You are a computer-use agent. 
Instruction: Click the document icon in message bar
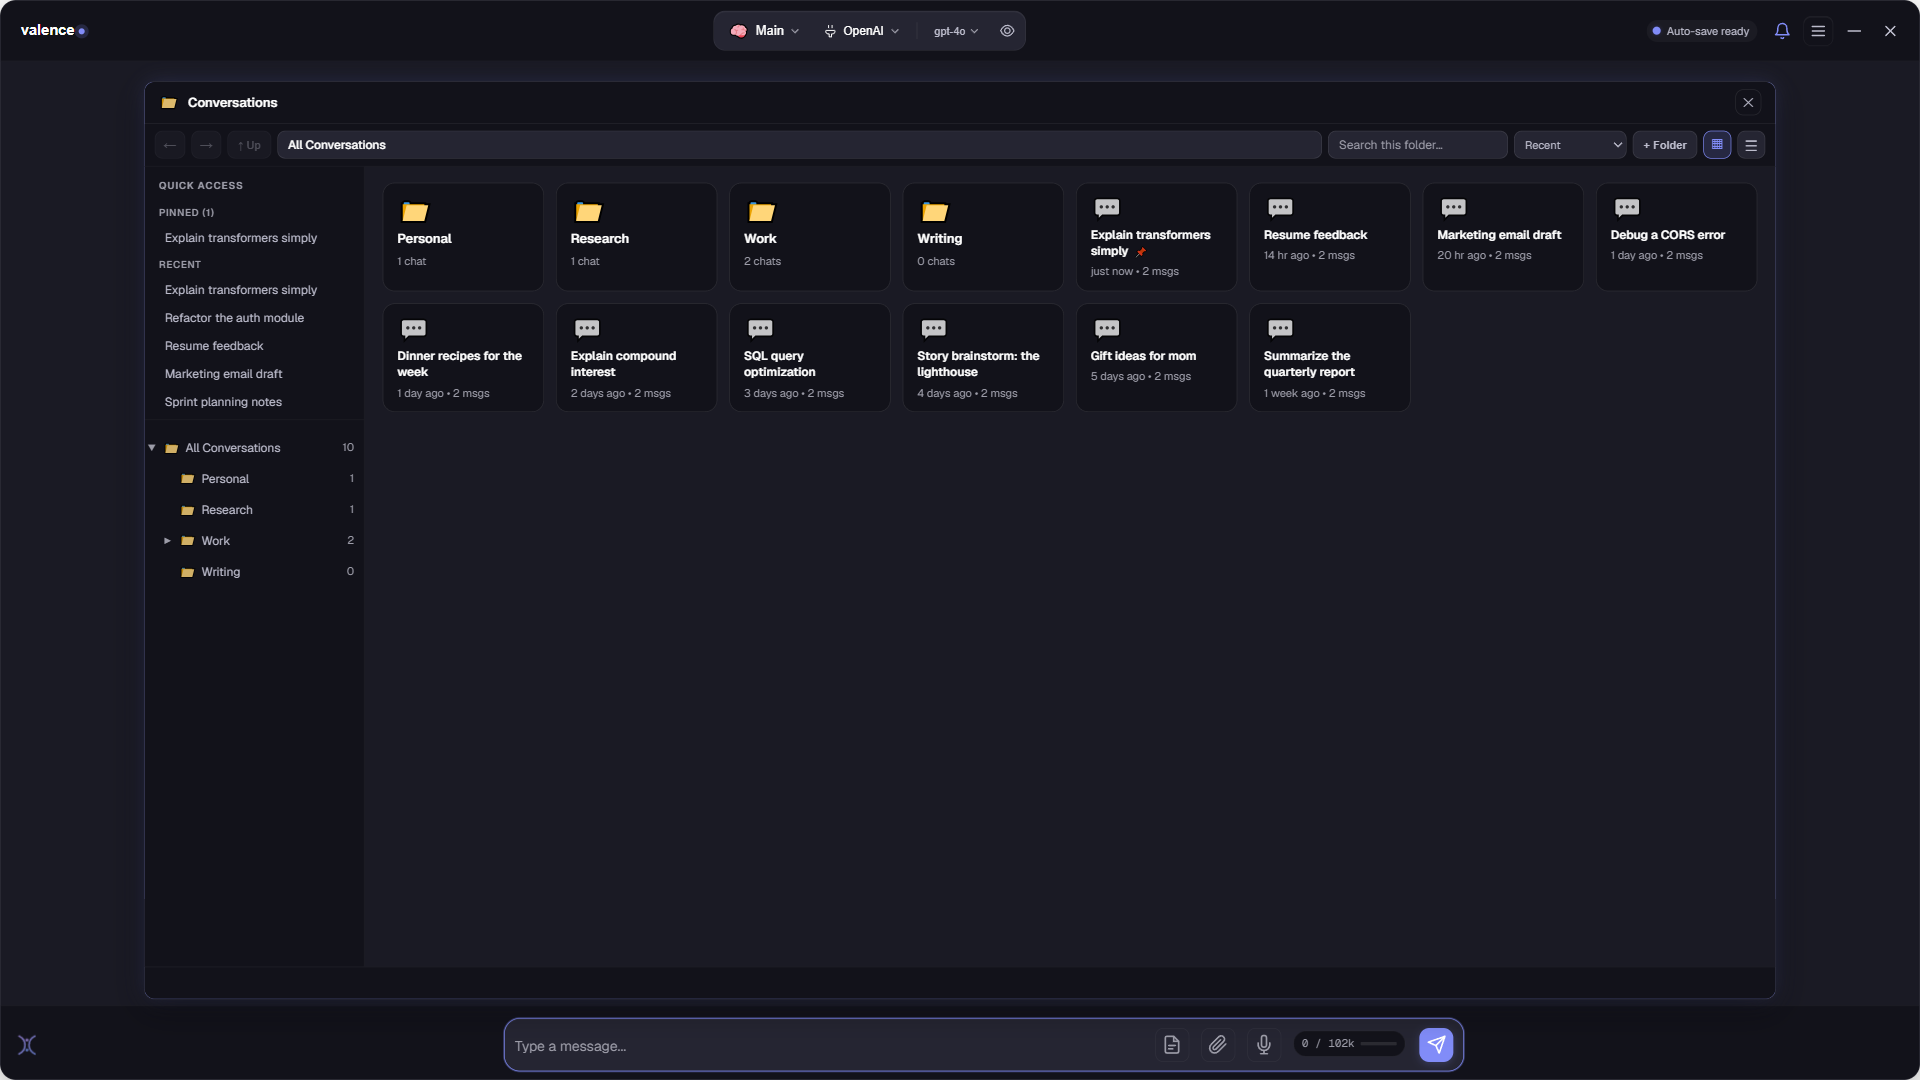point(1172,1045)
